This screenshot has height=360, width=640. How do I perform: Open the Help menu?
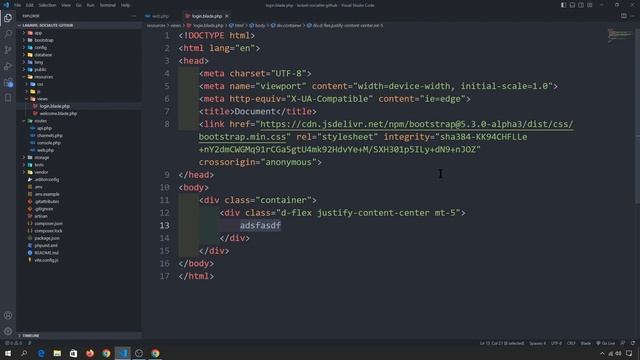[x=125, y=5]
